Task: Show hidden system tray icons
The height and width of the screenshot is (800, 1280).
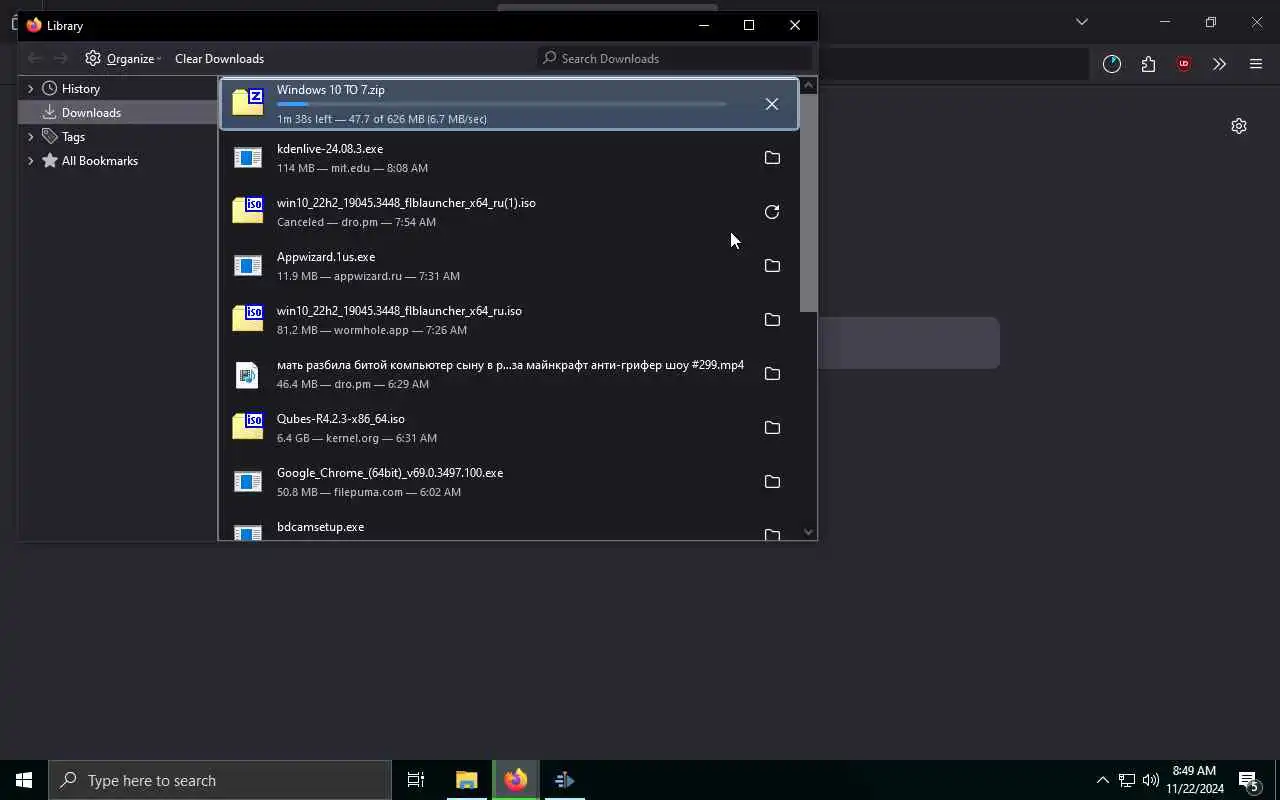Action: 1102,780
